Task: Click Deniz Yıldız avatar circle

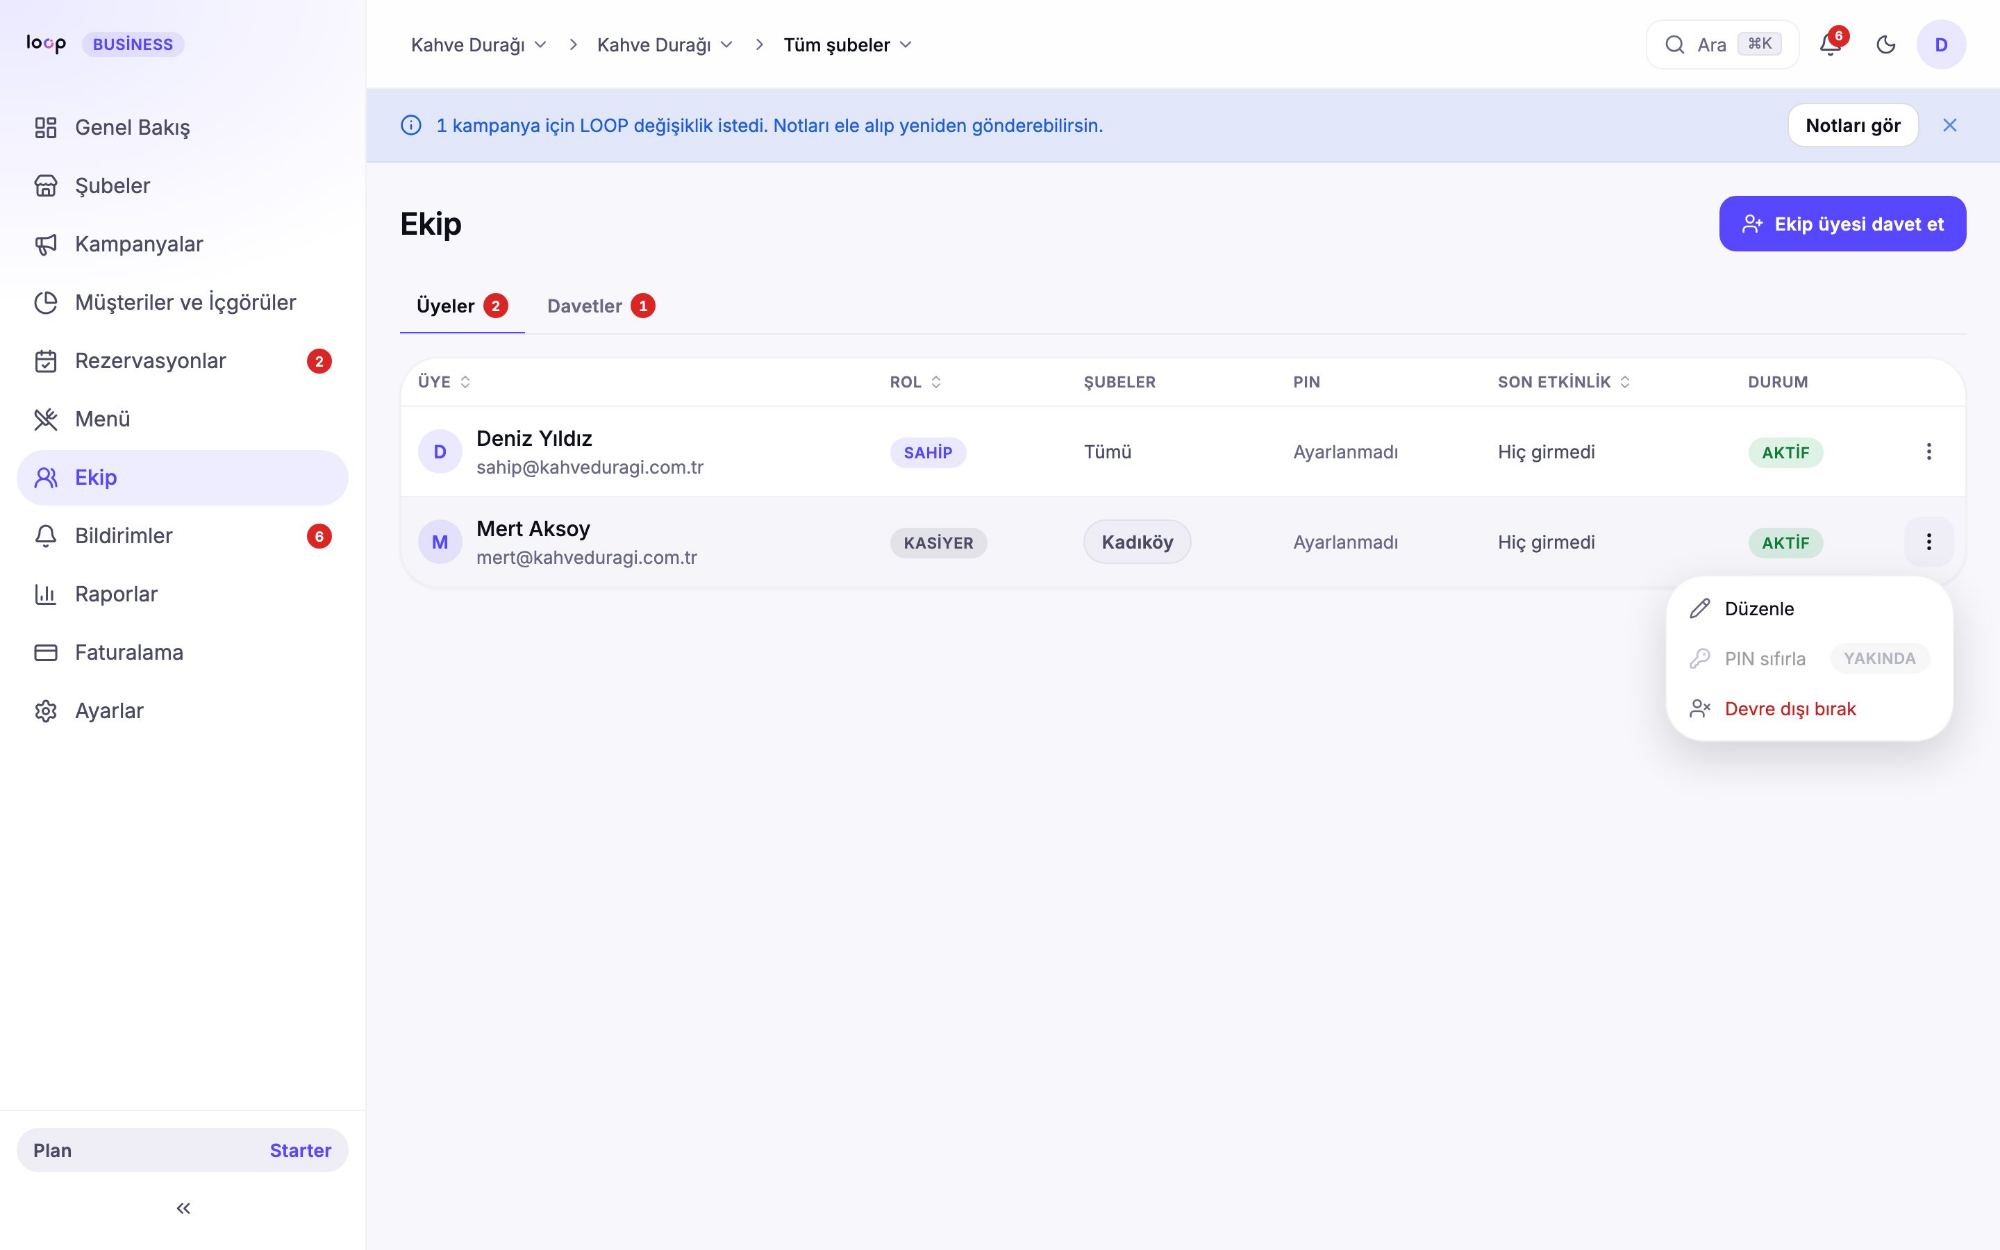Action: (440, 452)
